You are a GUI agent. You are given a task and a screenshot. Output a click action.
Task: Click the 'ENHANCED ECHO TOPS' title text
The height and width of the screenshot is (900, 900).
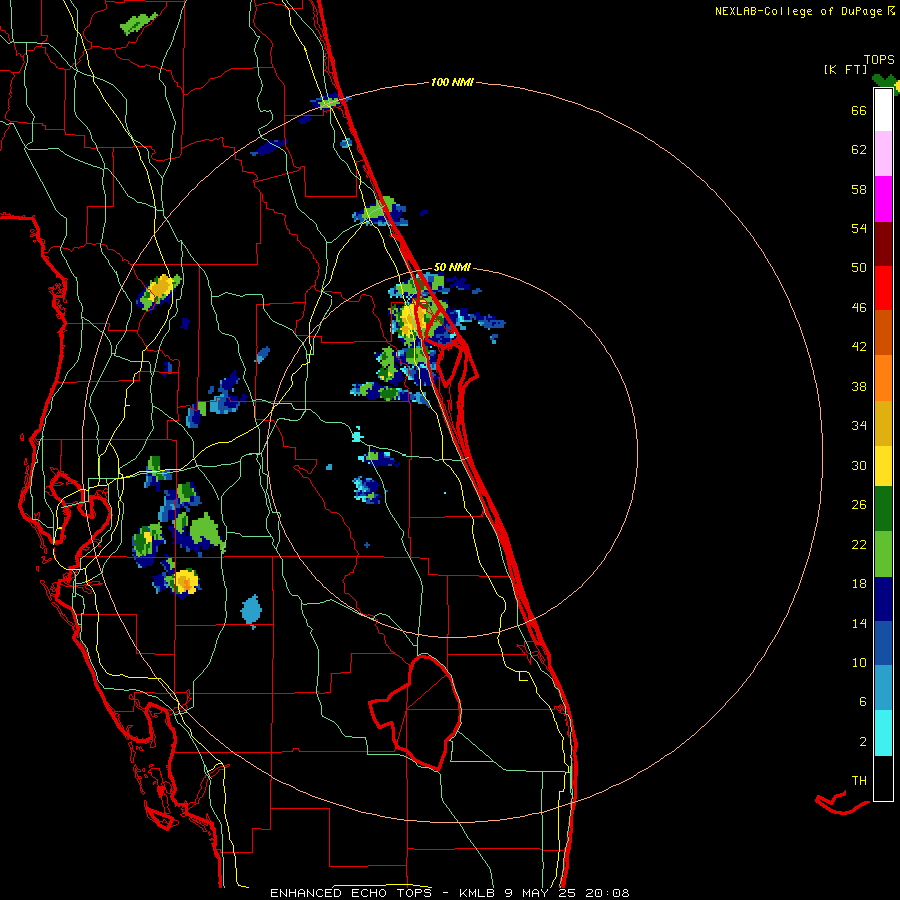(x=351, y=893)
